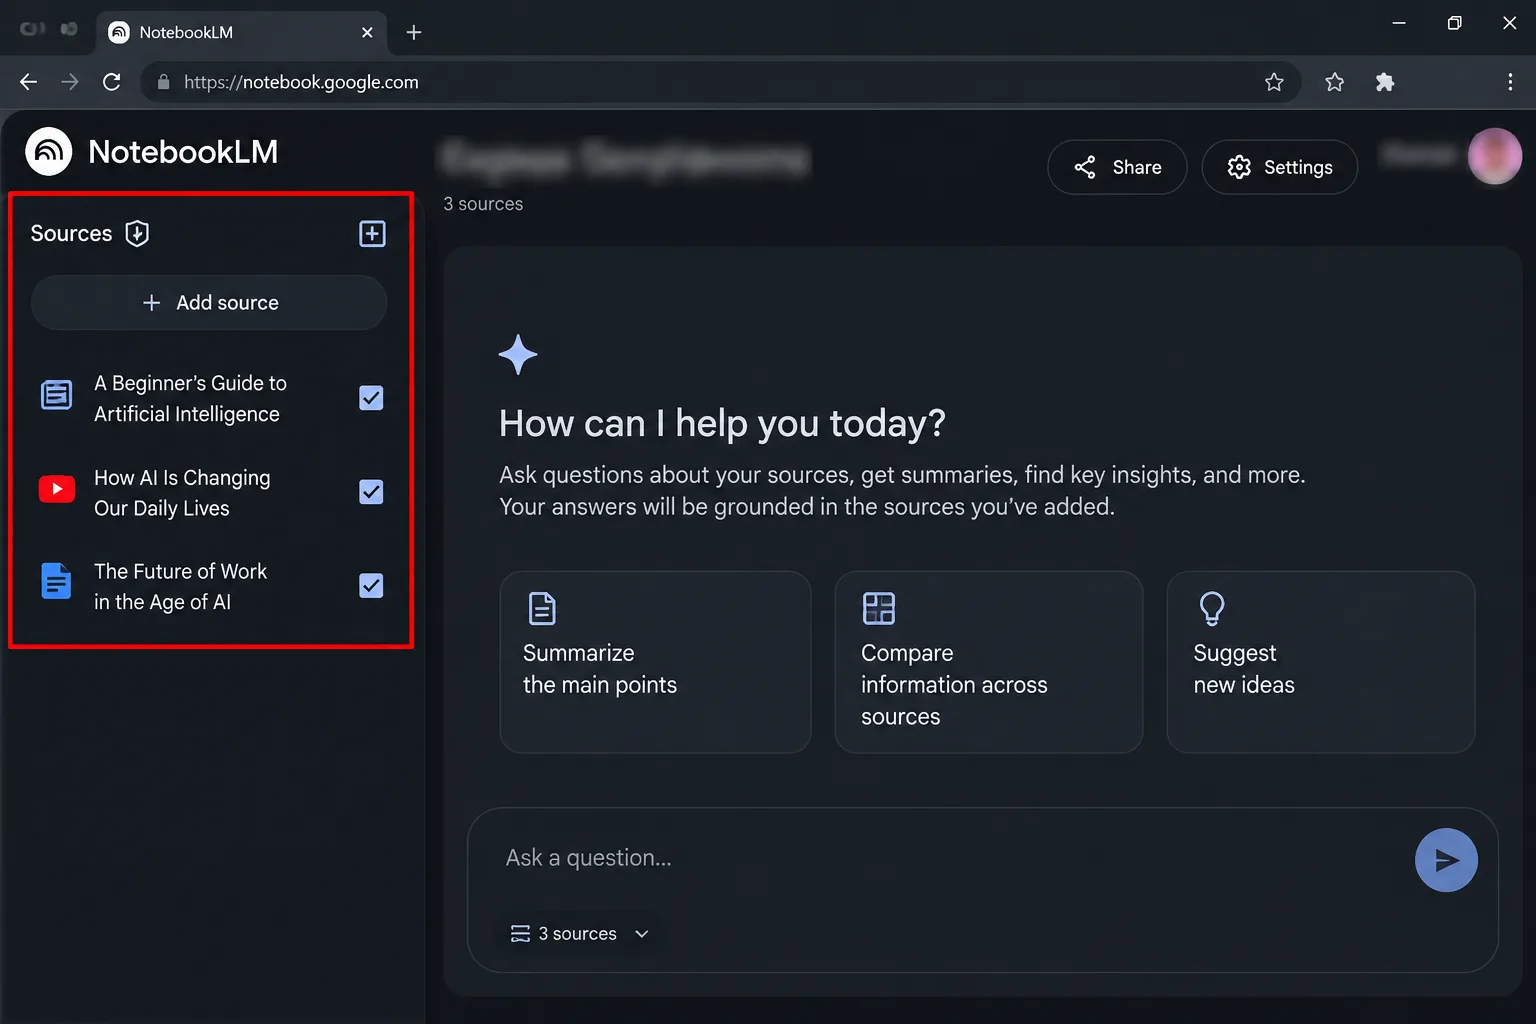Click the browser address bar URL
Viewport: 1536px width, 1024px height.
pos(301,82)
